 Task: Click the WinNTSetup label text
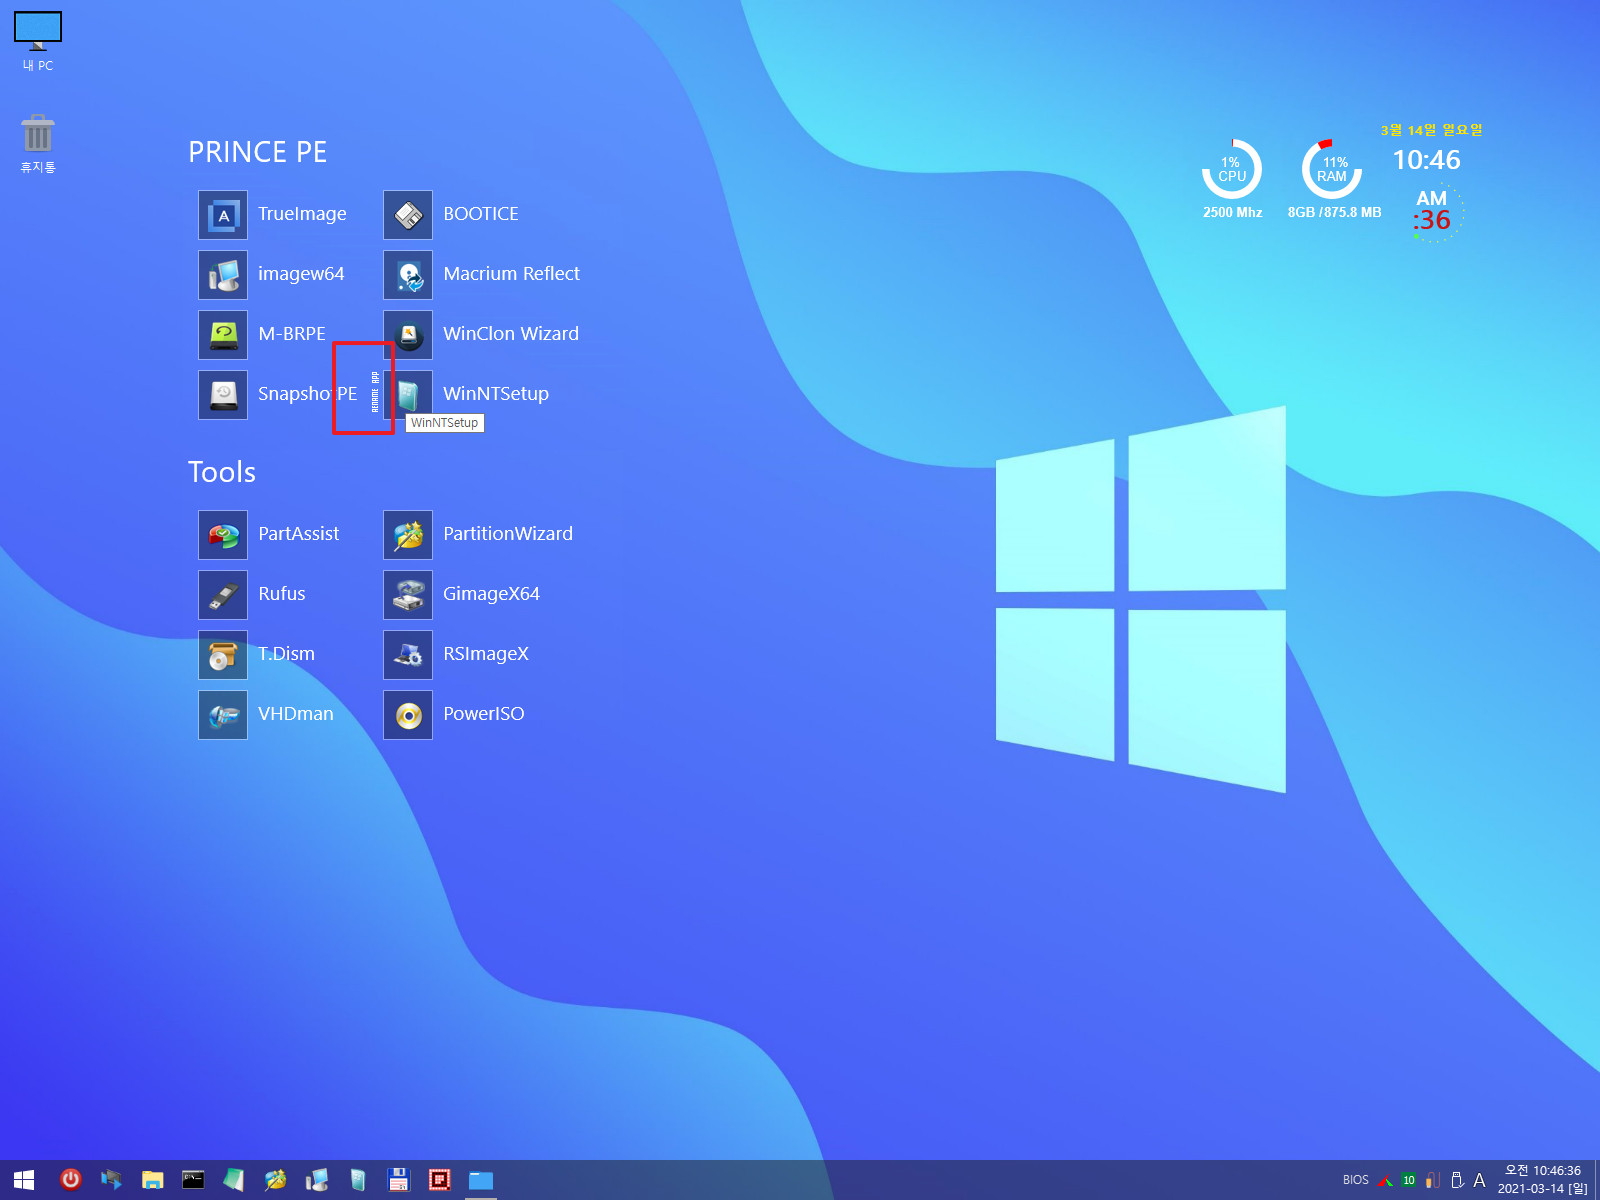pos(496,394)
